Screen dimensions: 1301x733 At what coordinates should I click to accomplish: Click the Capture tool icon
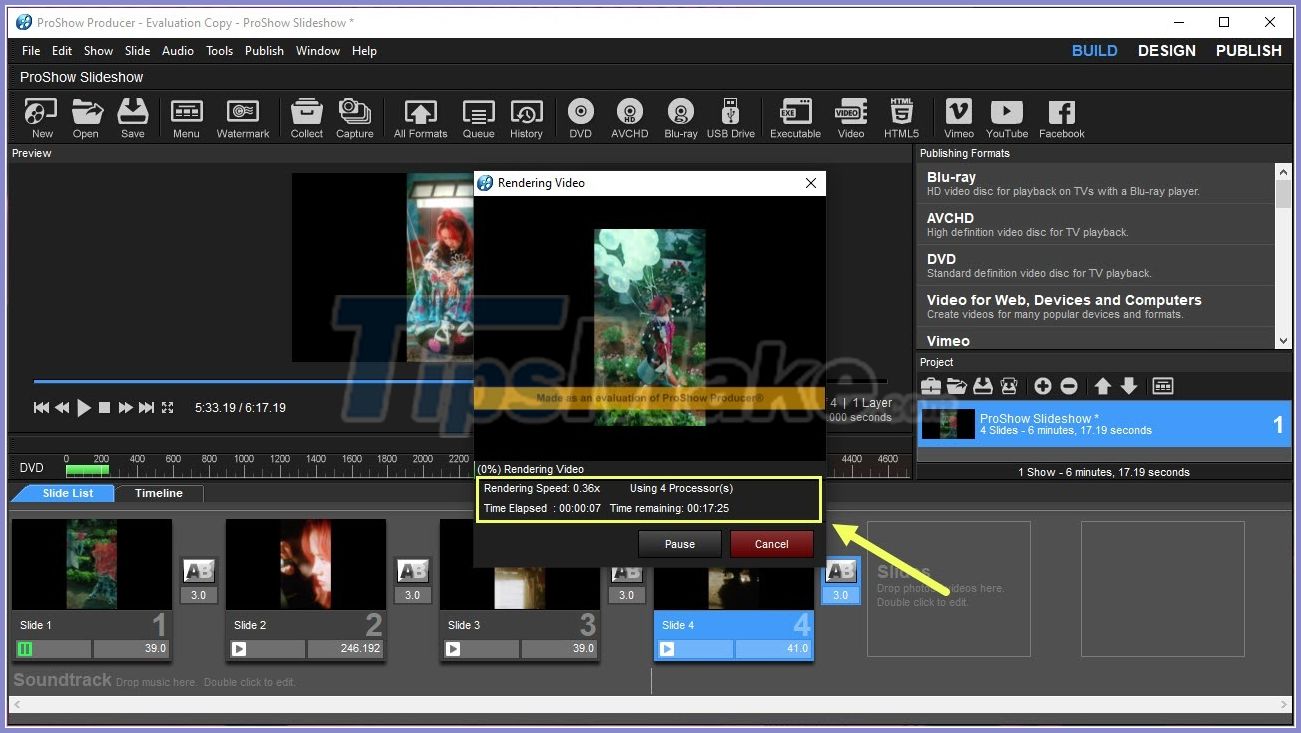pos(355,117)
